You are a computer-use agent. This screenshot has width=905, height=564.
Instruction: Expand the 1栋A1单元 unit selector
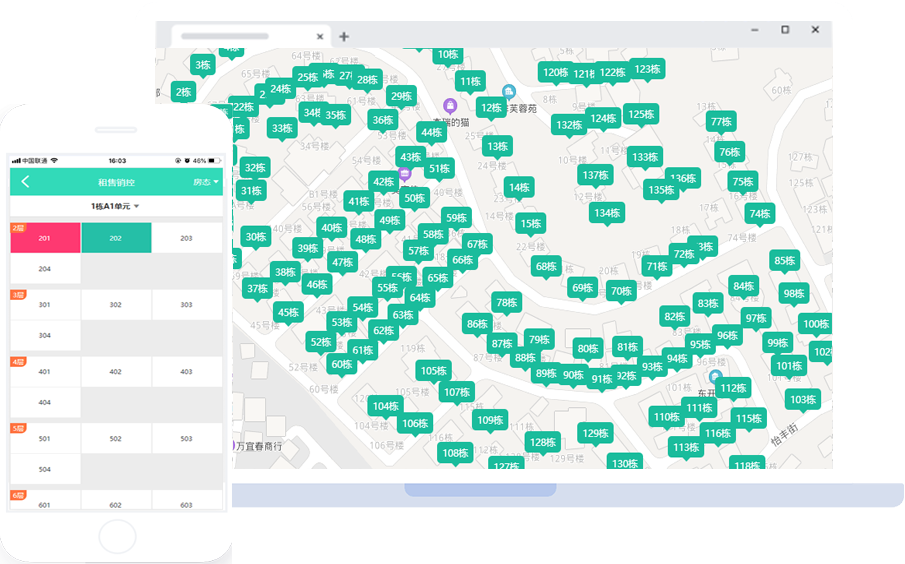point(115,206)
